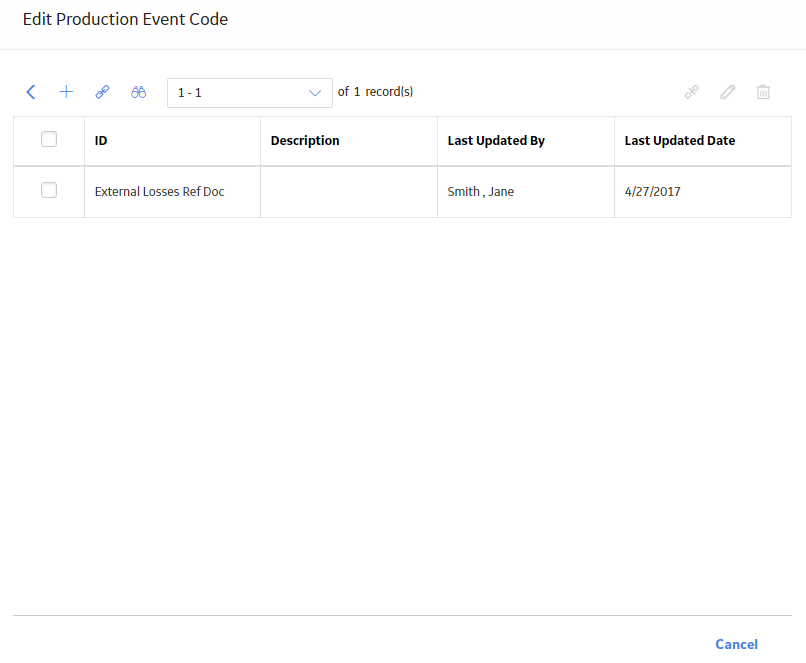The height and width of the screenshot is (663, 806).
Task: Open the 1 - 1 records range dropdown
Action: coord(250,93)
